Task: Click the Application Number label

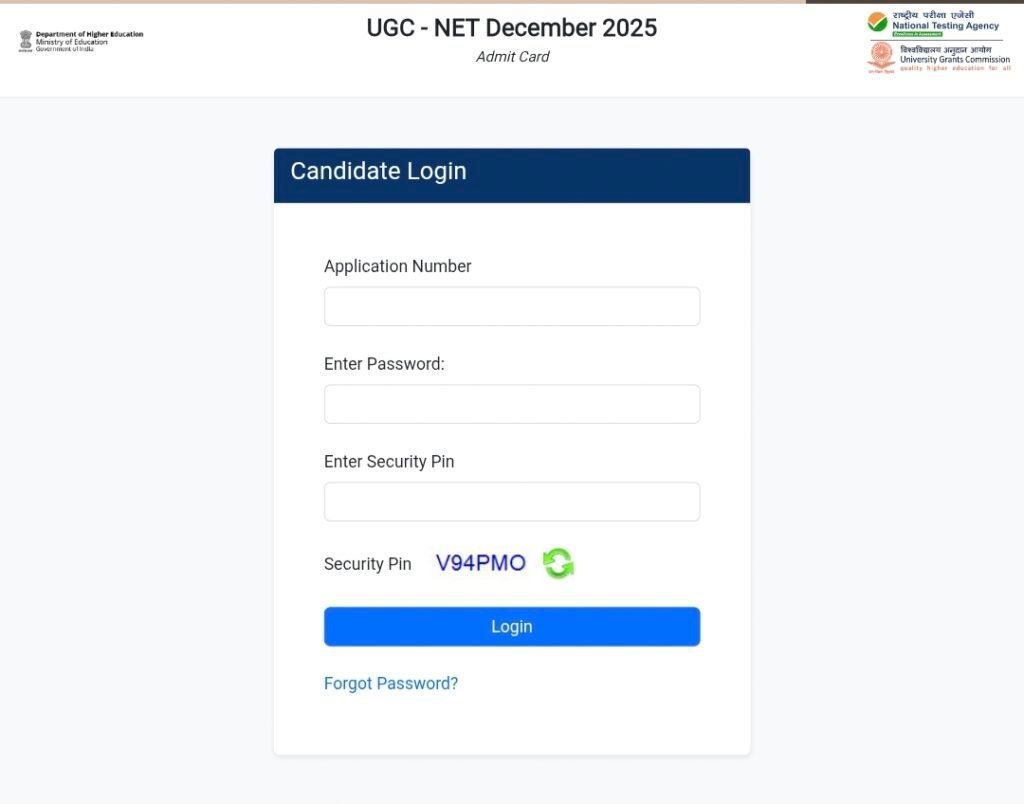Action: click(x=398, y=266)
